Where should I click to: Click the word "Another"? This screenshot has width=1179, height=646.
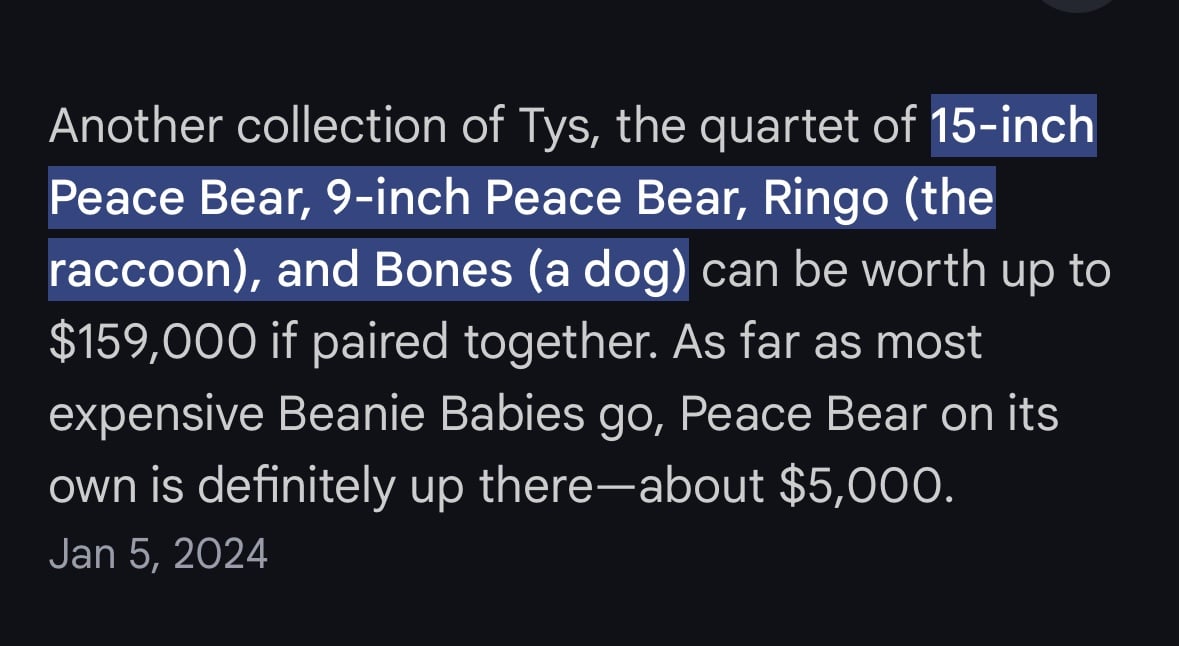tap(136, 126)
